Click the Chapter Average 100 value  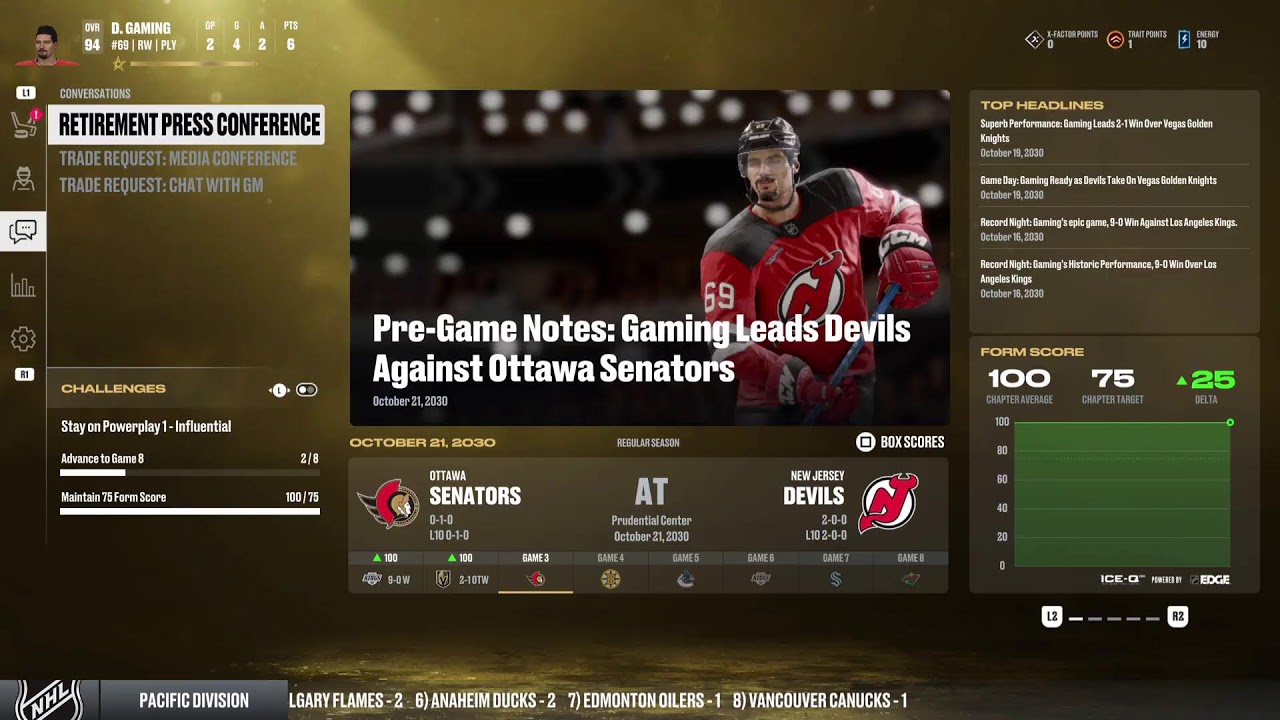pos(1019,379)
